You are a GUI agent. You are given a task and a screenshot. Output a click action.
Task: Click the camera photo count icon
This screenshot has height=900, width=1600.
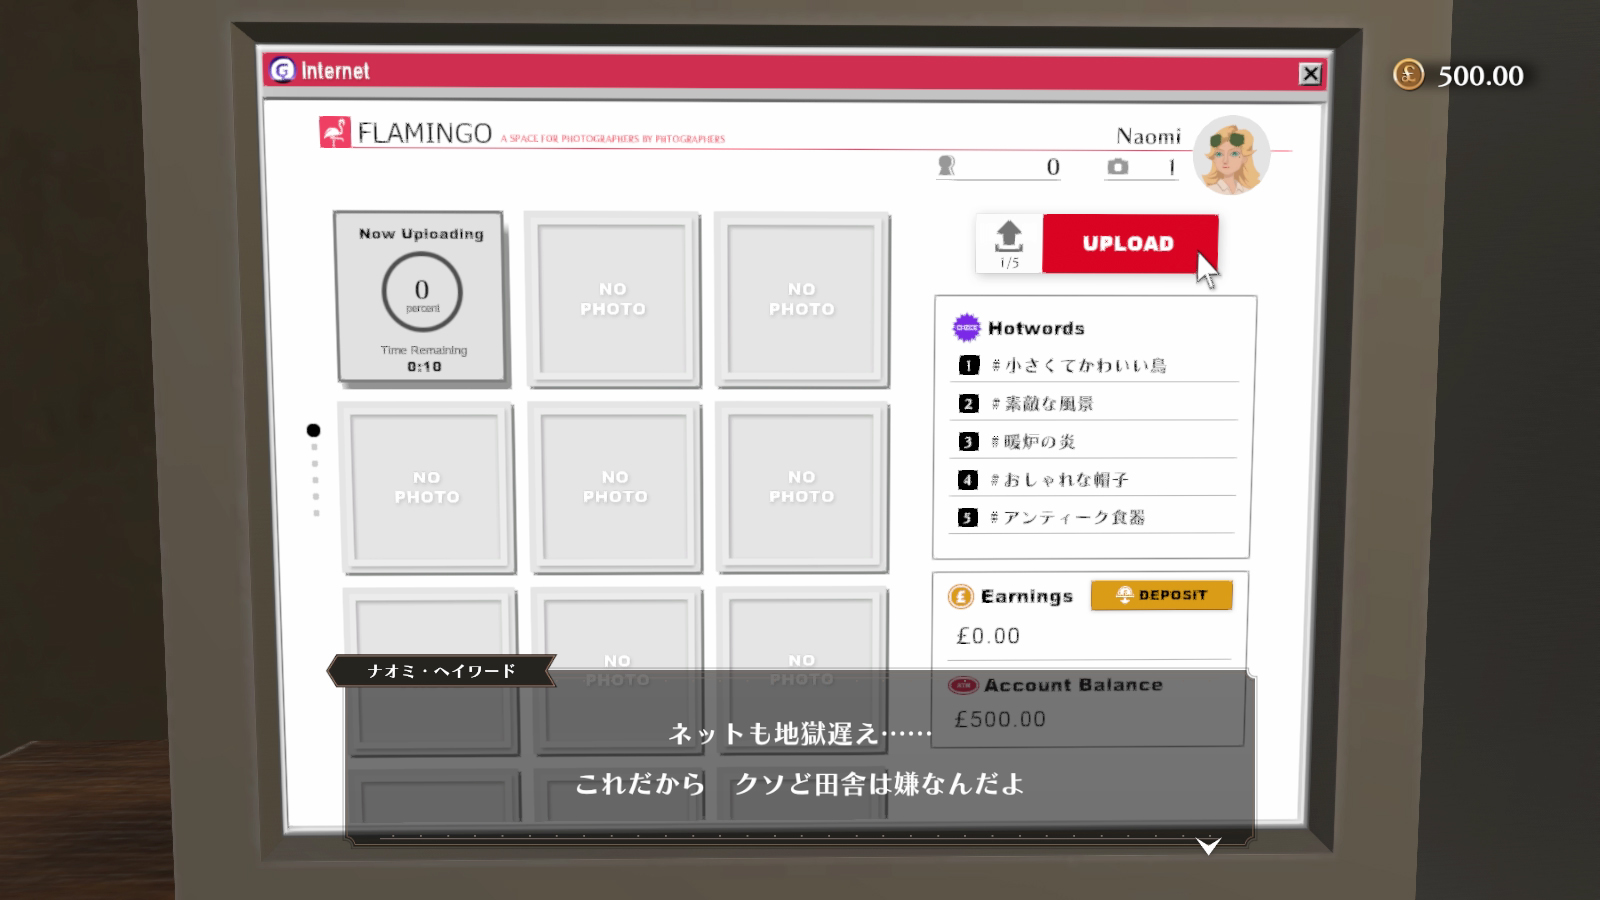click(1118, 167)
